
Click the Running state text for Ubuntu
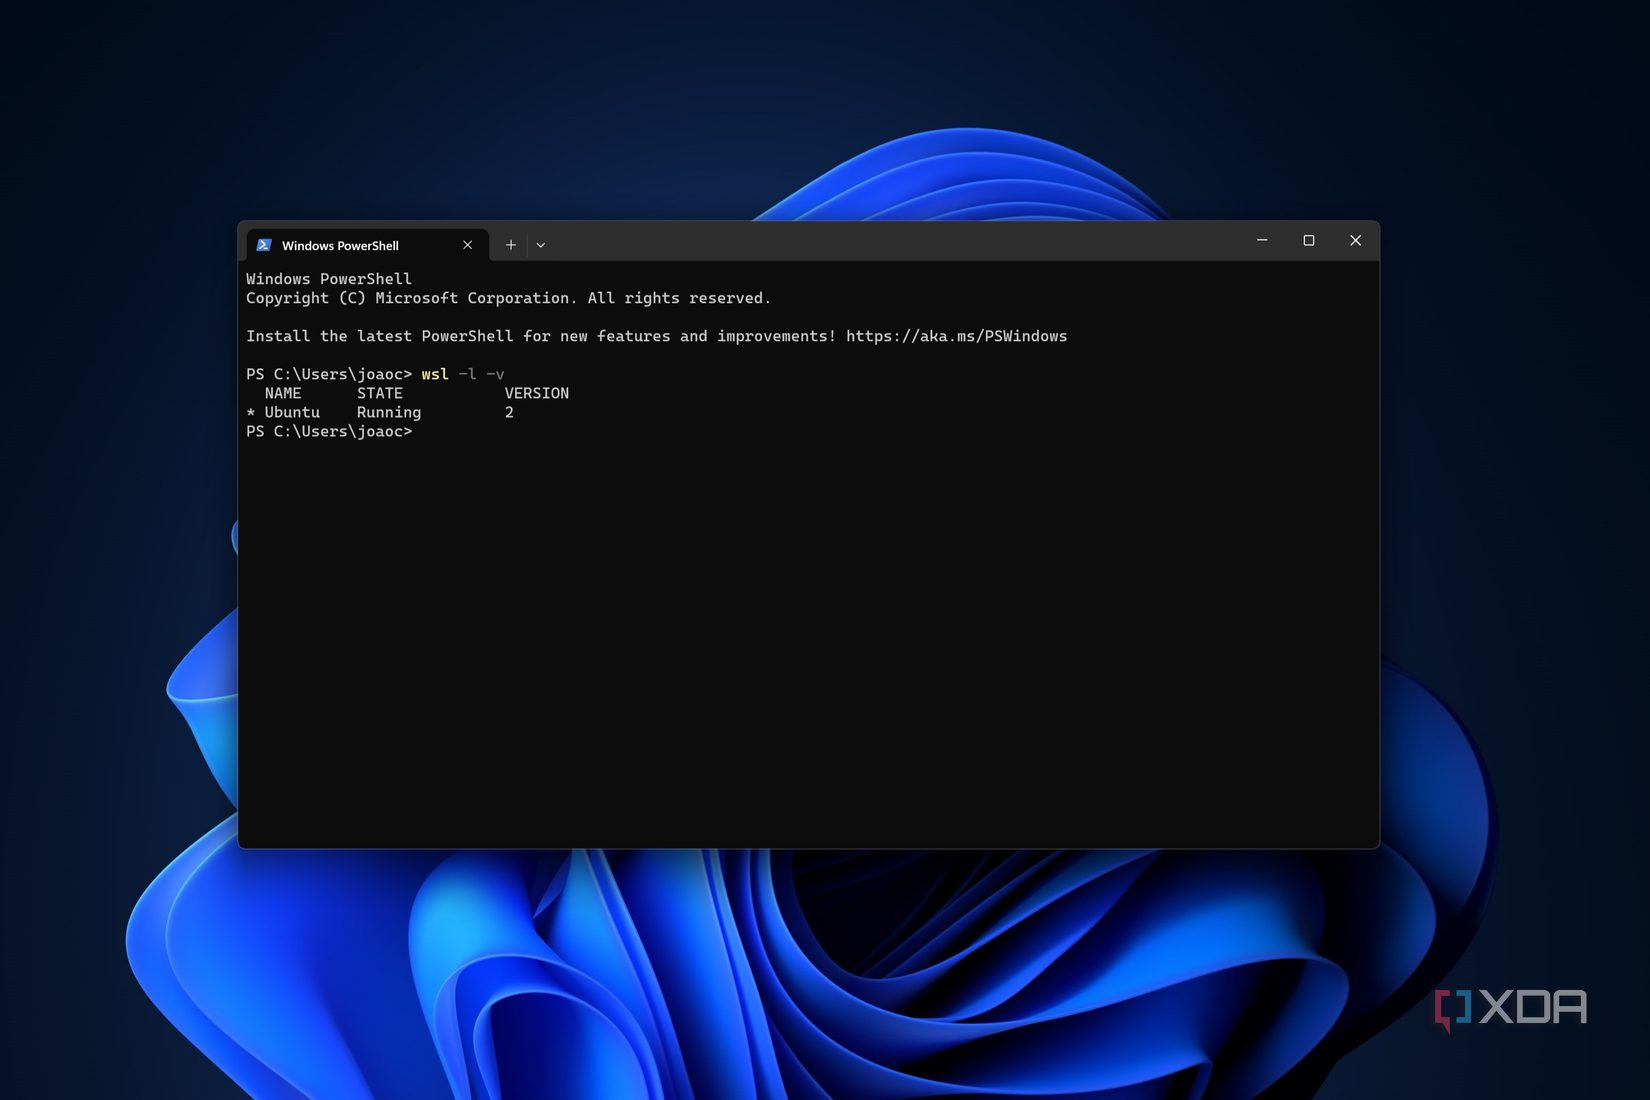click(x=388, y=412)
